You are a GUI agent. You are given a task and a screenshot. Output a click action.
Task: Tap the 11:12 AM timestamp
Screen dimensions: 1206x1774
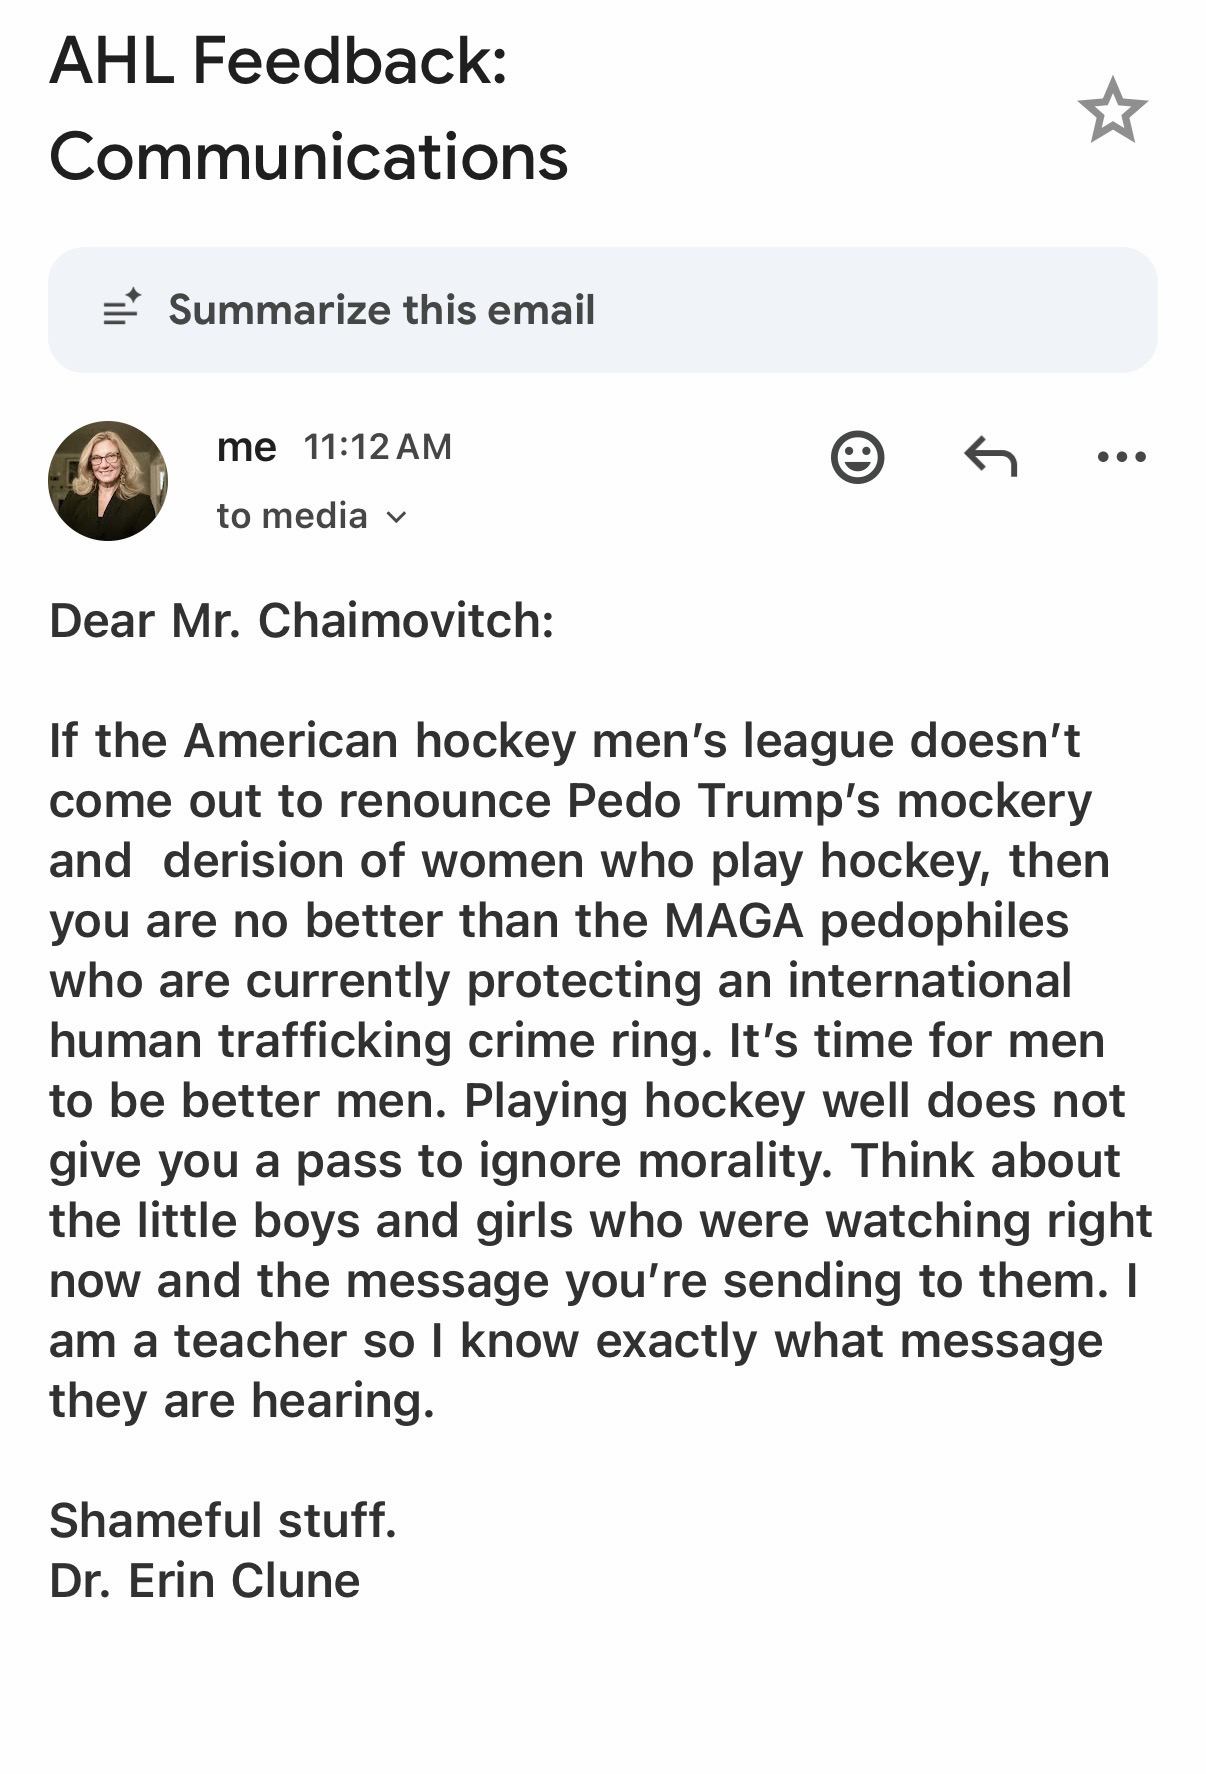click(x=377, y=447)
